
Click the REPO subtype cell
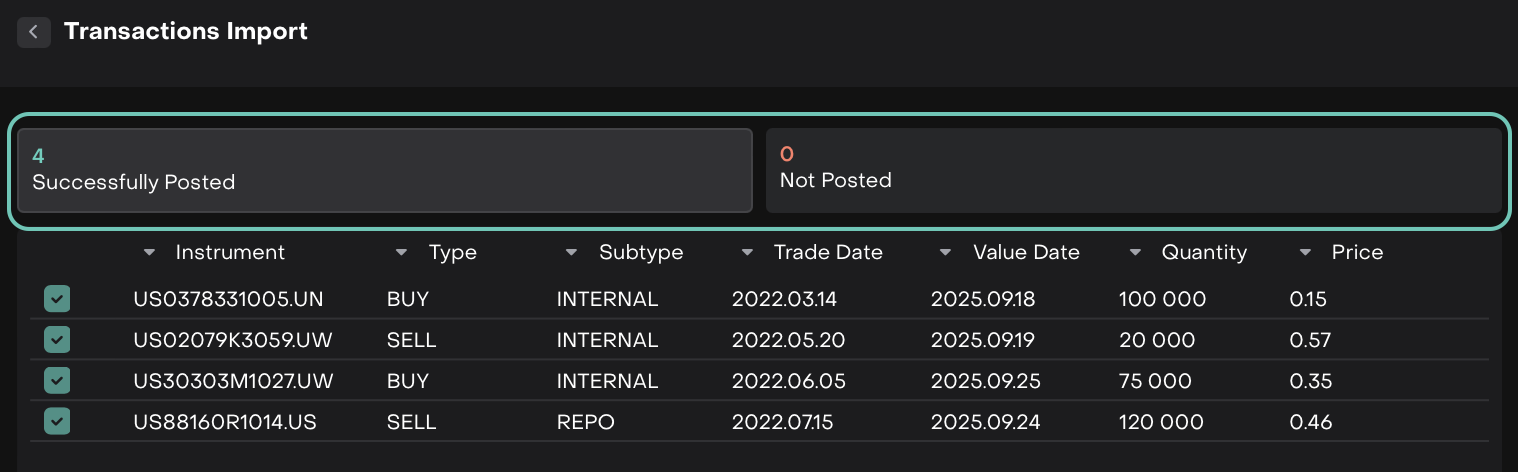pyautogui.click(x=585, y=423)
